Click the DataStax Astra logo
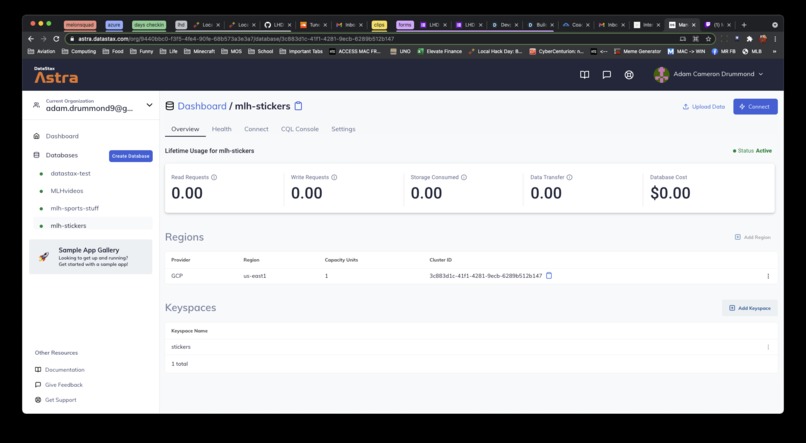The height and width of the screenshot is (443, 806). pos(56,75)
